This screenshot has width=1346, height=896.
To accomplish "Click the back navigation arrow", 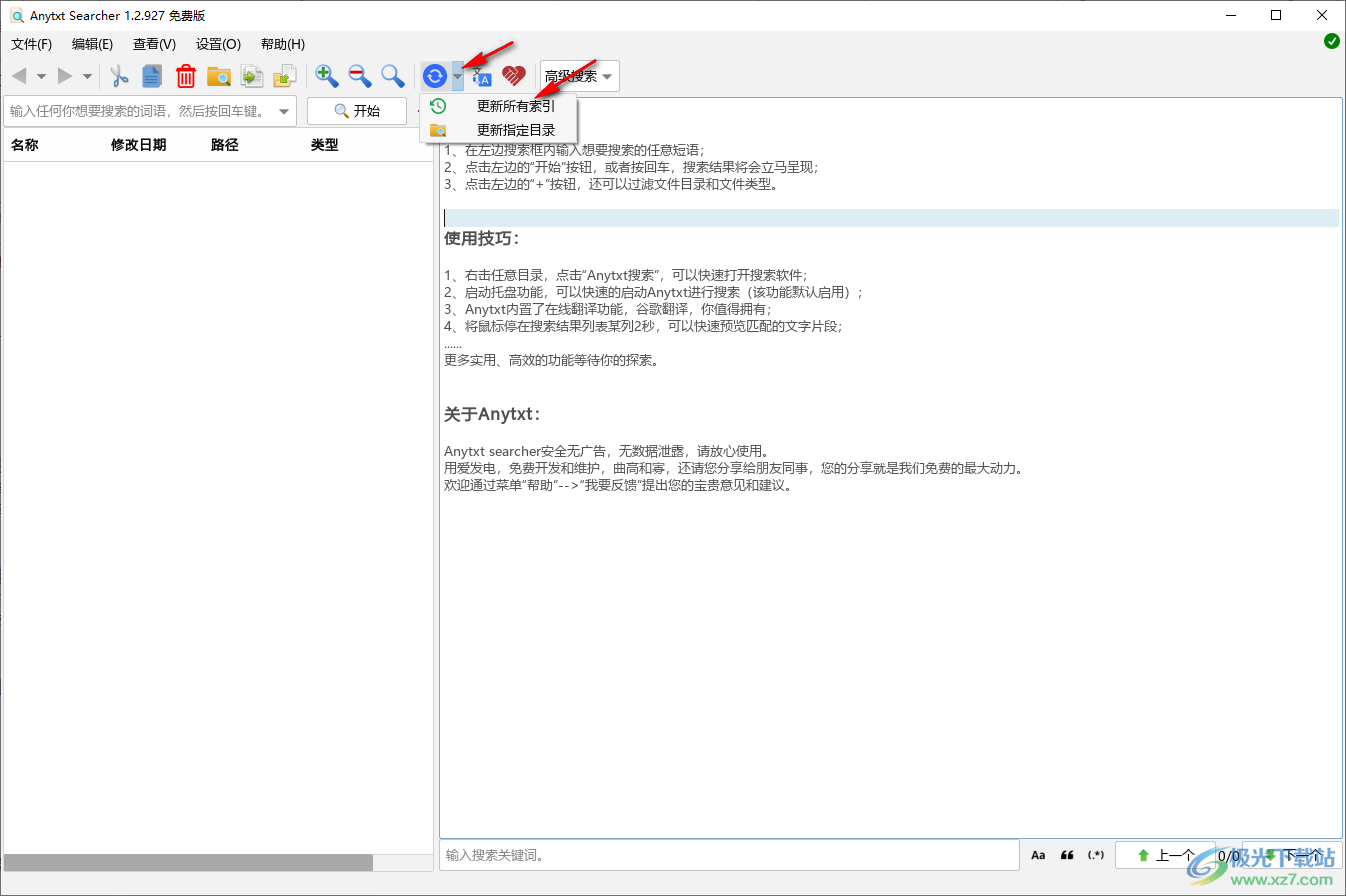I will (x=19, y=76).
